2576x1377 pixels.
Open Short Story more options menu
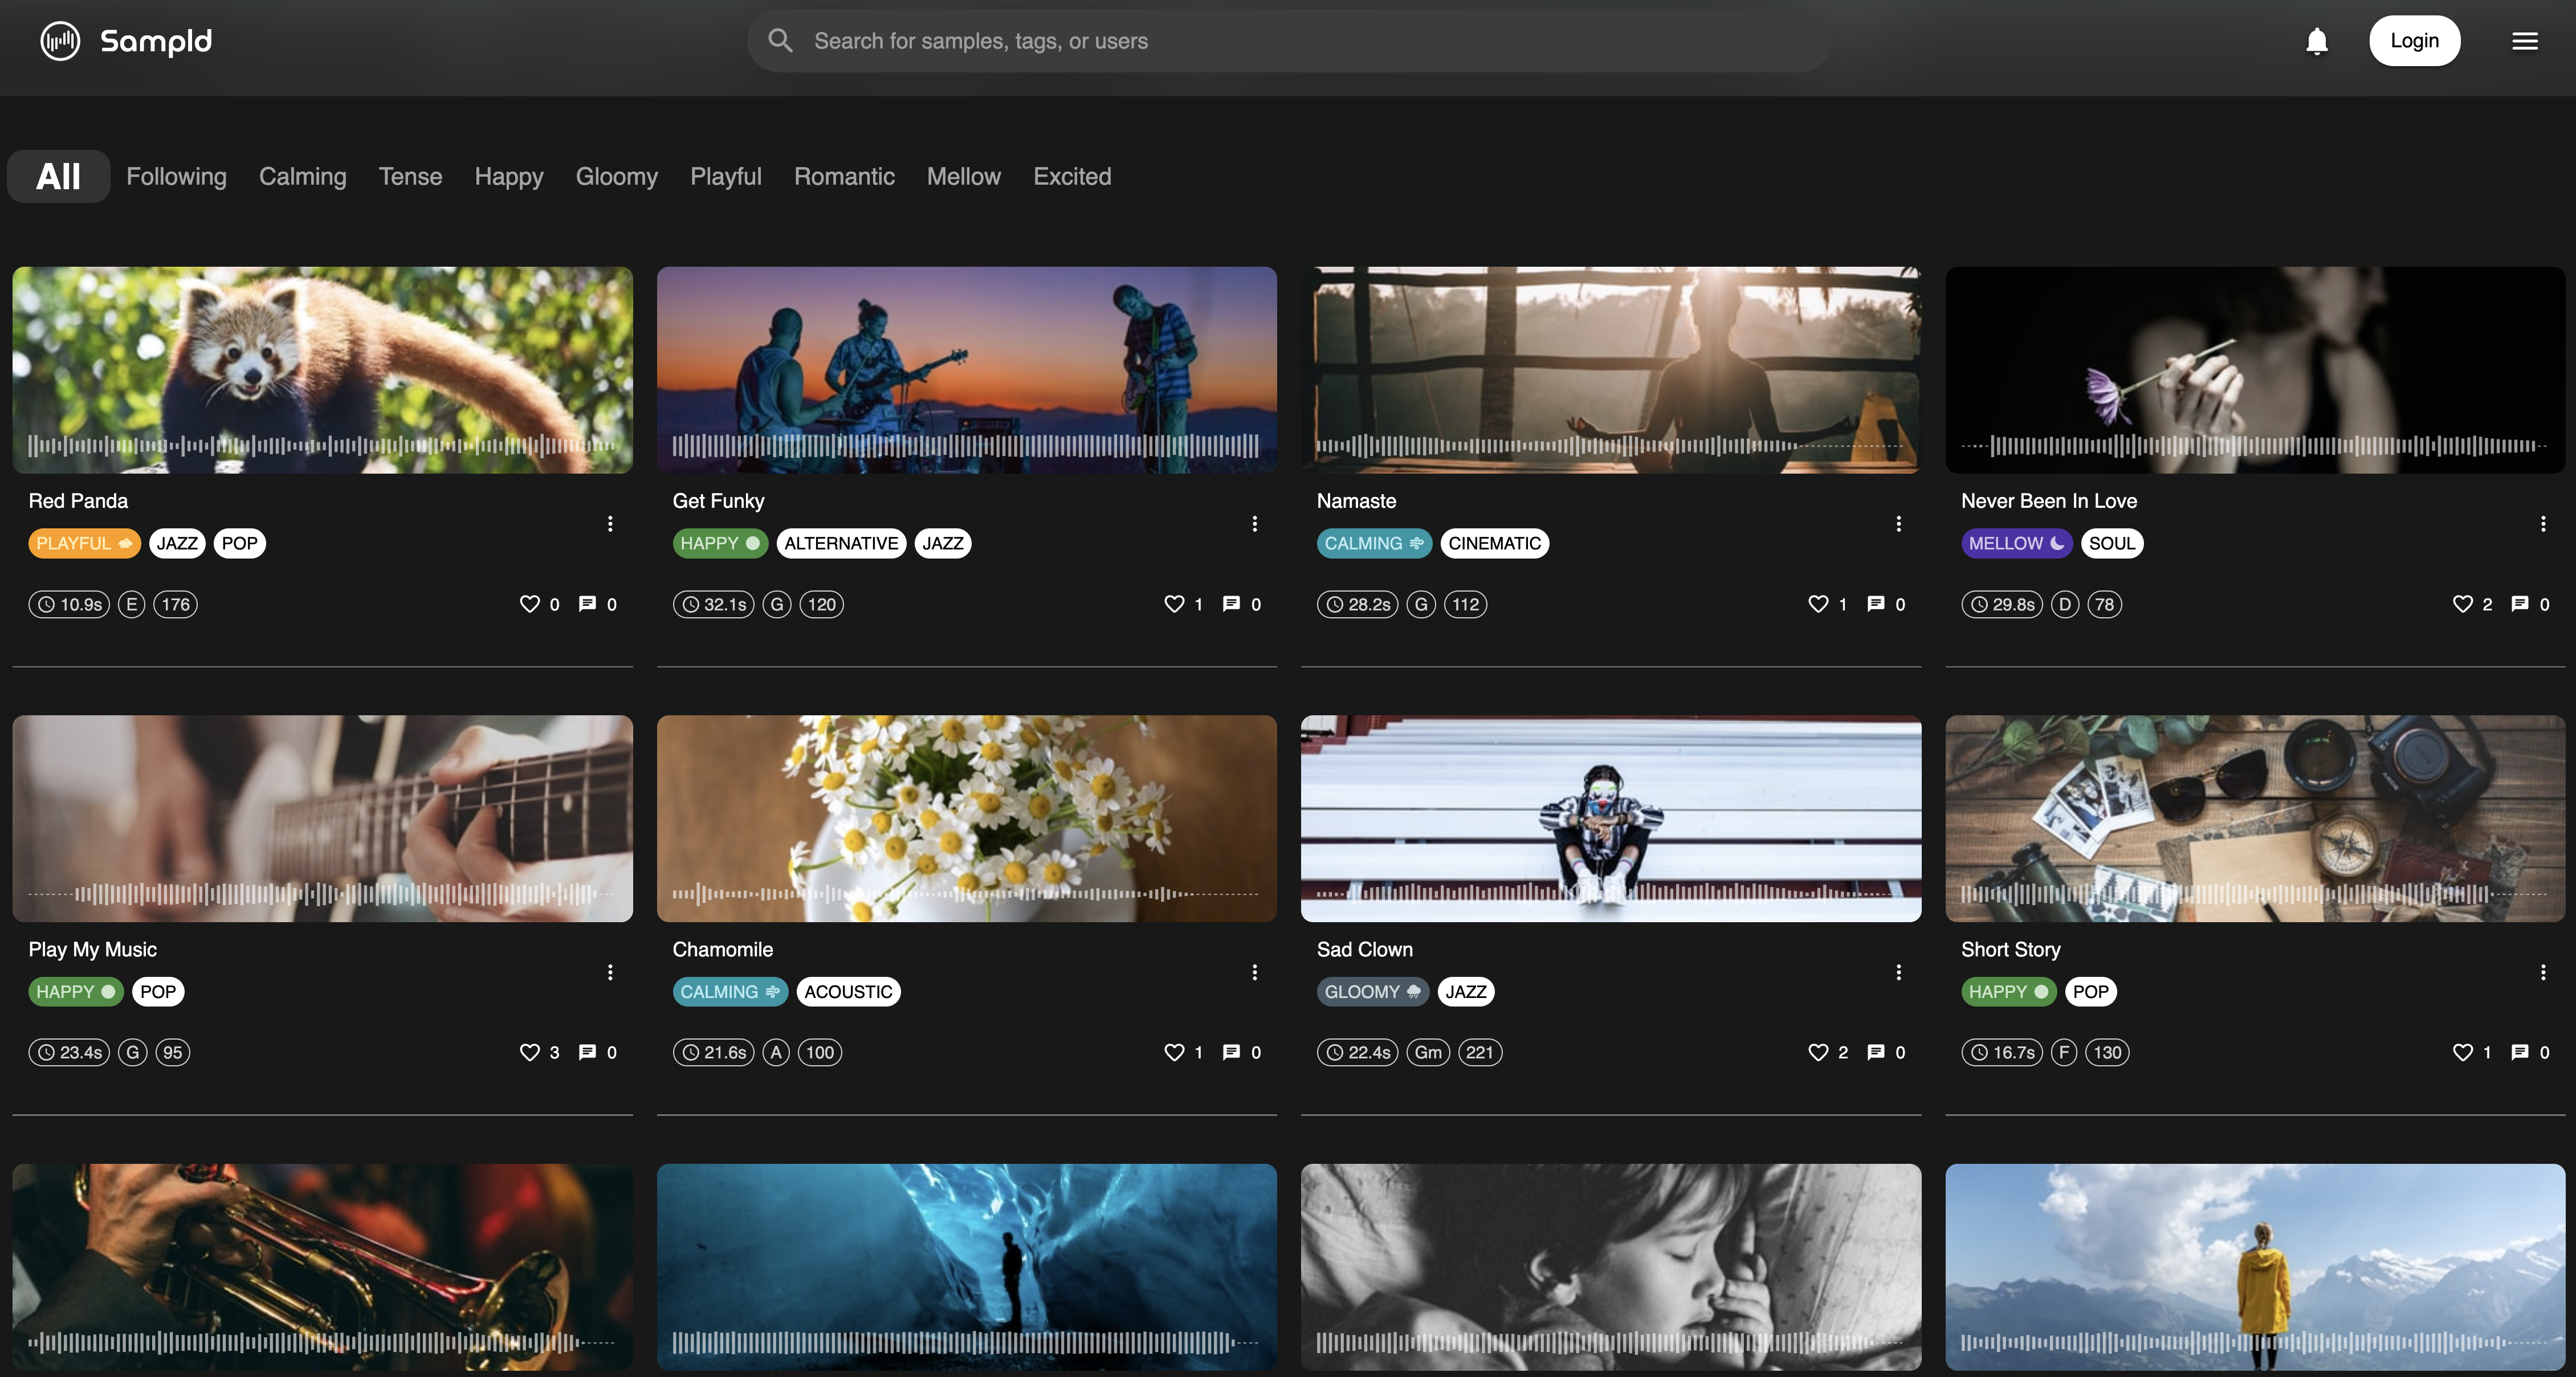pos(2542,972)
